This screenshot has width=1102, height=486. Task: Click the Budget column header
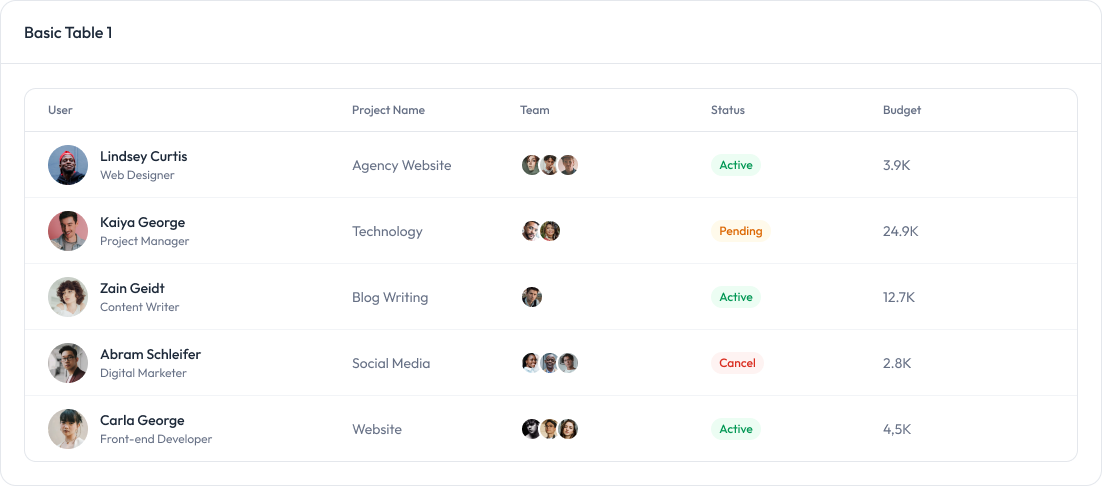902,110
